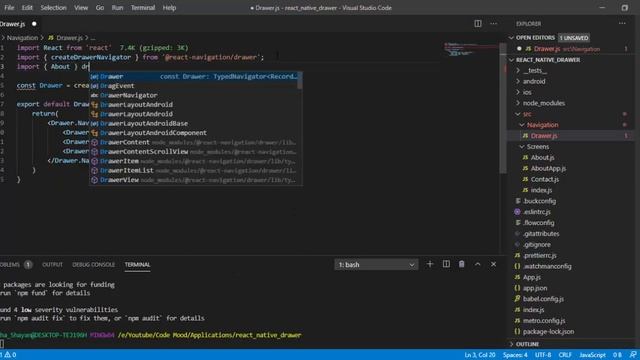Open App.js in the explorer

531,277
